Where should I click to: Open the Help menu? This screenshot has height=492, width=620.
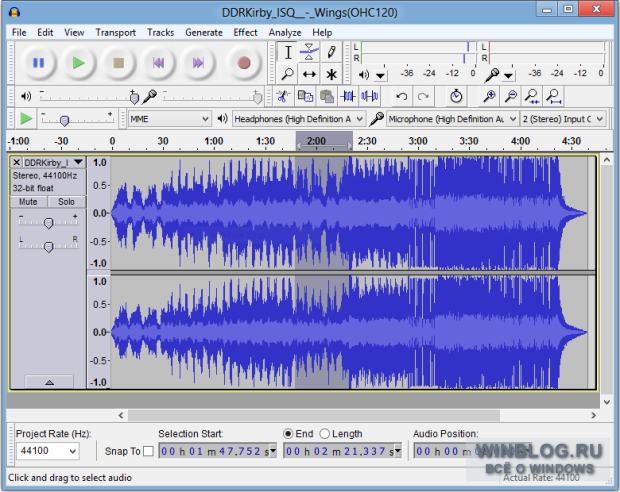coord(322,32)
